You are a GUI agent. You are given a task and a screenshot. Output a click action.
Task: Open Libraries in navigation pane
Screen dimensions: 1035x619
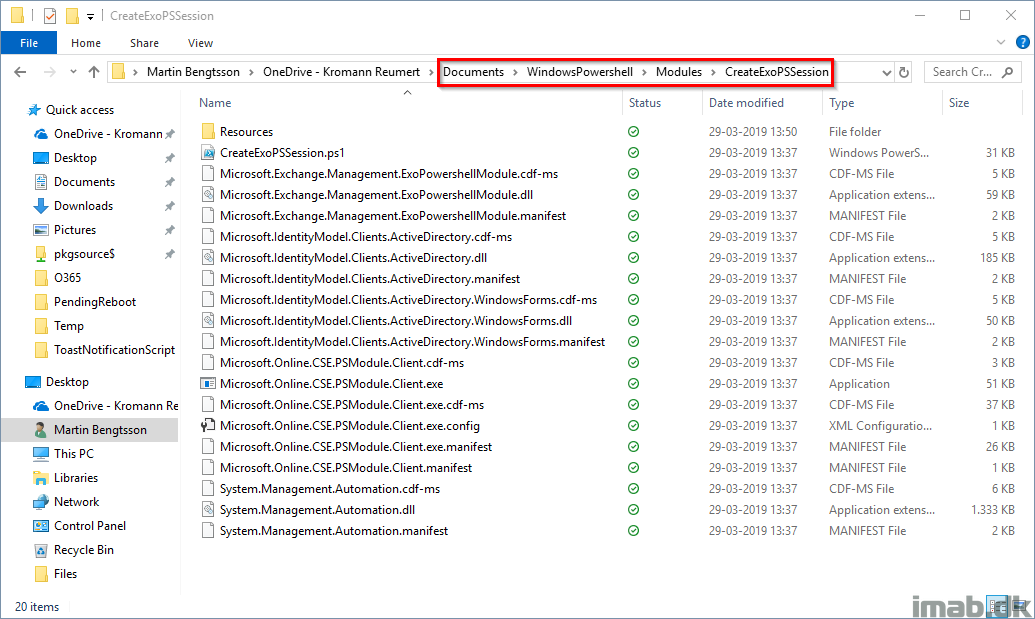[x=76, y=478]
